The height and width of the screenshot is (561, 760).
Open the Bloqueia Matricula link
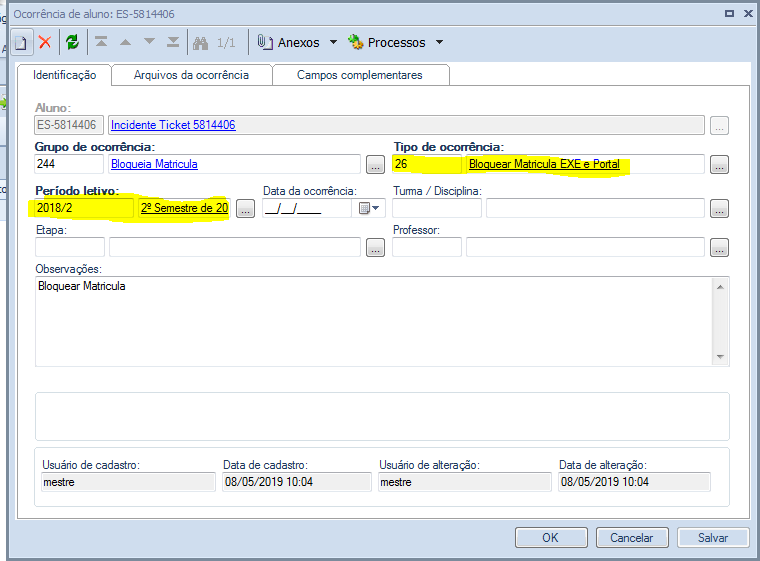click(154, 164)
